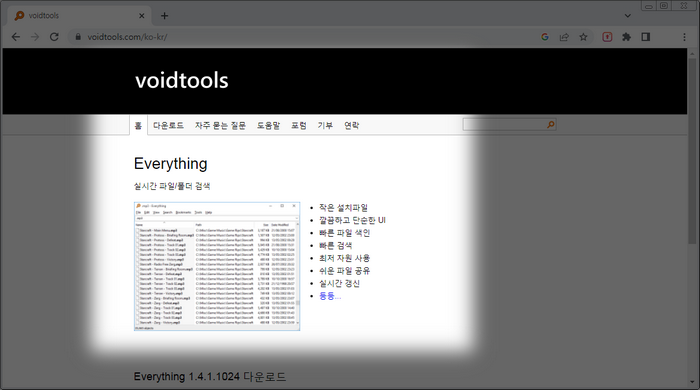Click the 최저 자원 사용 item
The height and width of the screenshot is (390, 700).
point(344,258)
